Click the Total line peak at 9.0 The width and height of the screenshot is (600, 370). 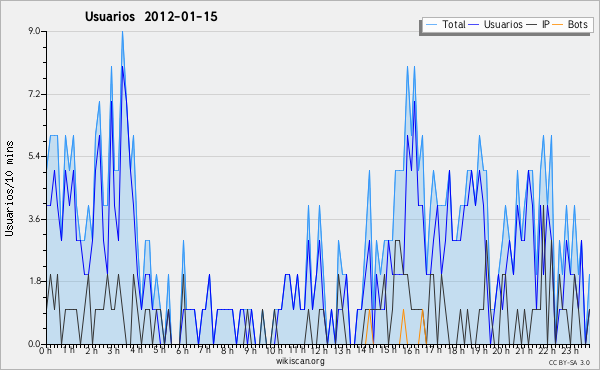pos(122,32)
